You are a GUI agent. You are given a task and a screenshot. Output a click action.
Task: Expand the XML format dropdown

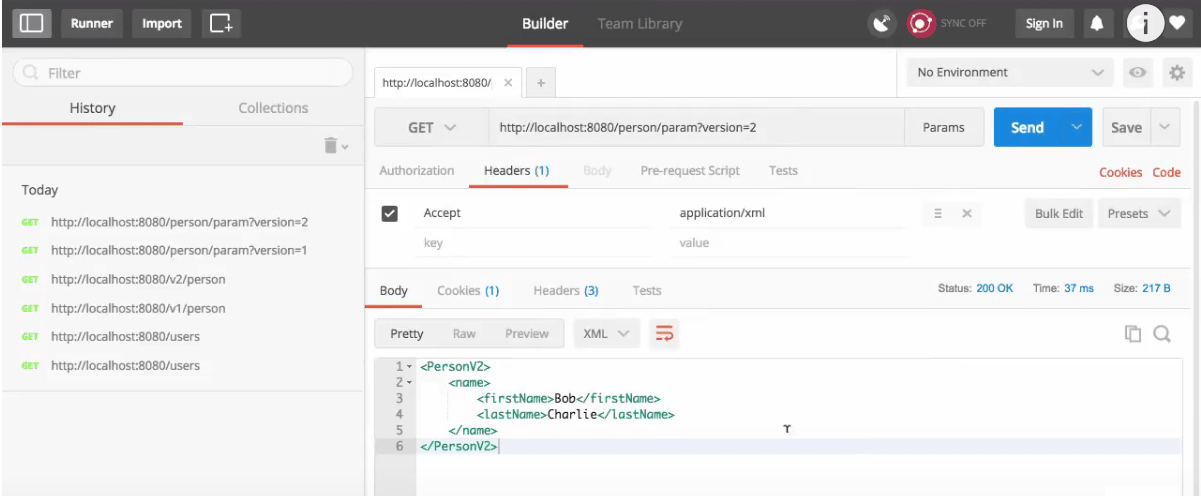coord(606,334)
